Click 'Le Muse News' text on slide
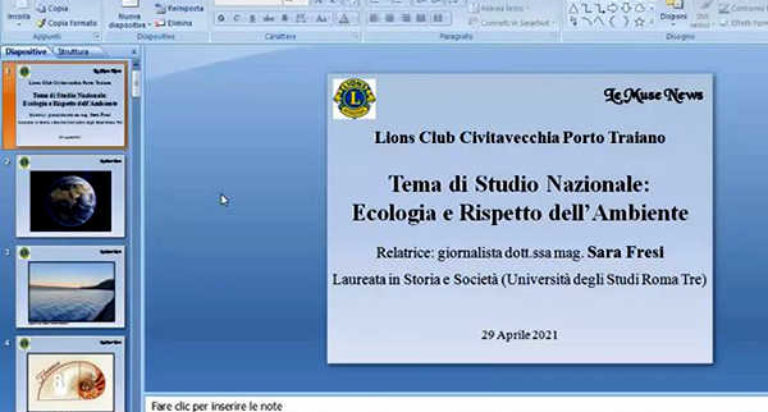Image resolution: width=768 pixels, height=412 pixels. 653,95
